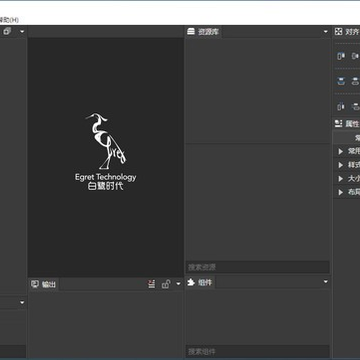Viewport: 360px width, 360px height.
Task: Click the 搜索组件 search field
Action: click(258, 352)
